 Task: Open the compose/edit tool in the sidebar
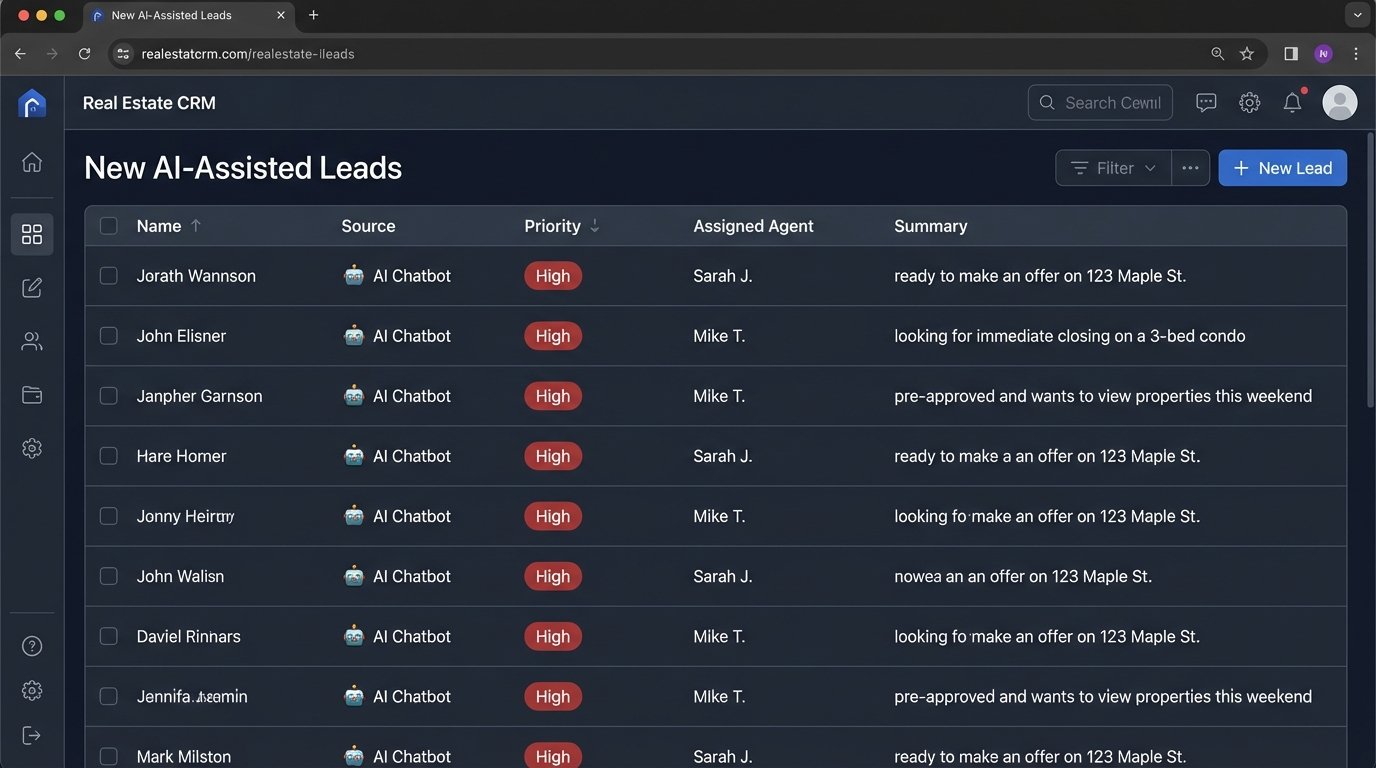coord(32,287)
